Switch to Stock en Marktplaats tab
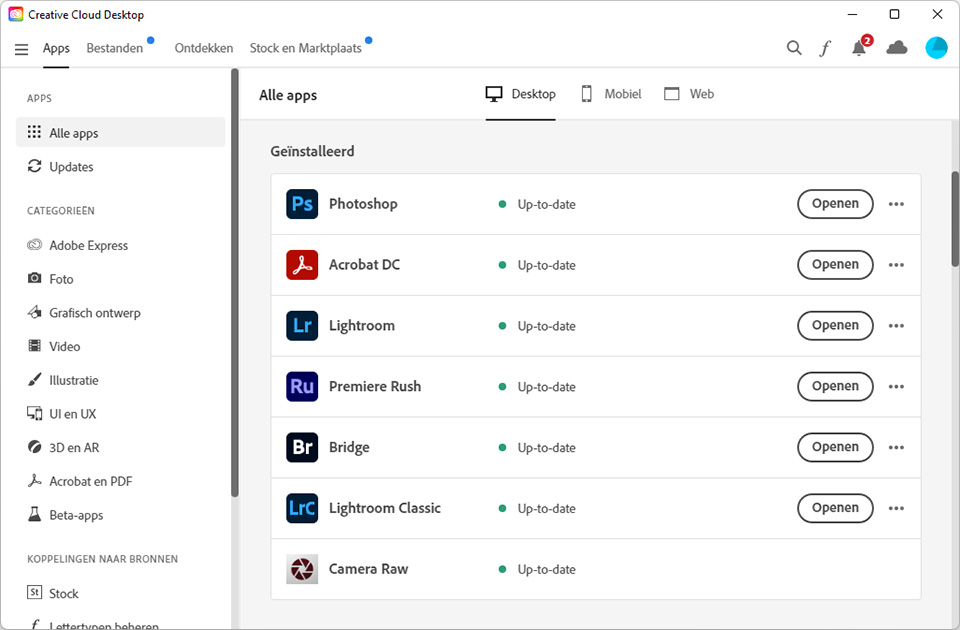960x630 pixels. click(306, 48)
